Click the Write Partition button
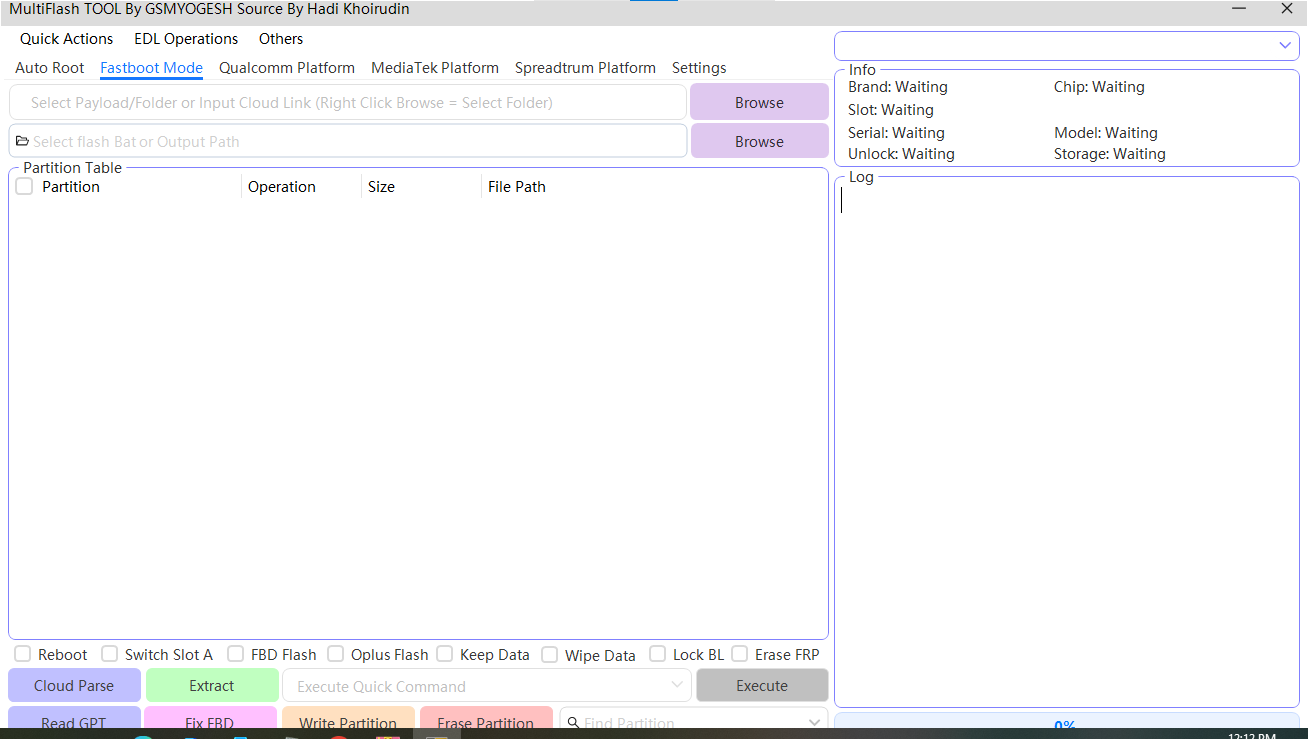This screenshot has width=1308, height=739. click(x=348, y=722)
